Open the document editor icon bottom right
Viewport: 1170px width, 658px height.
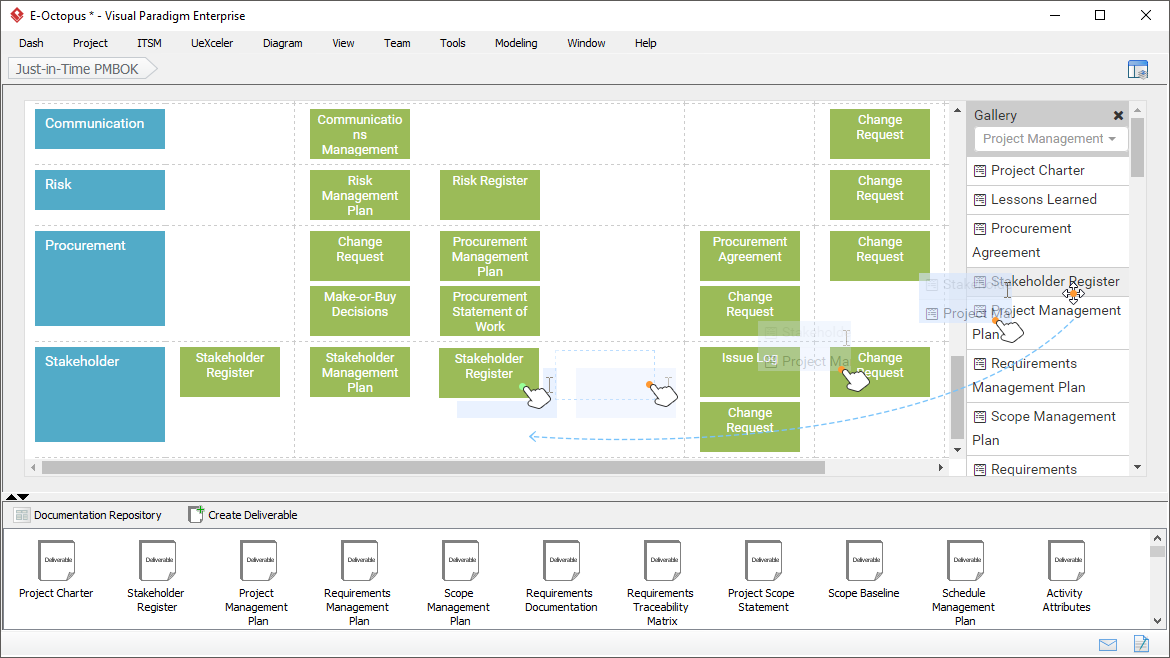click(1141, 645)
